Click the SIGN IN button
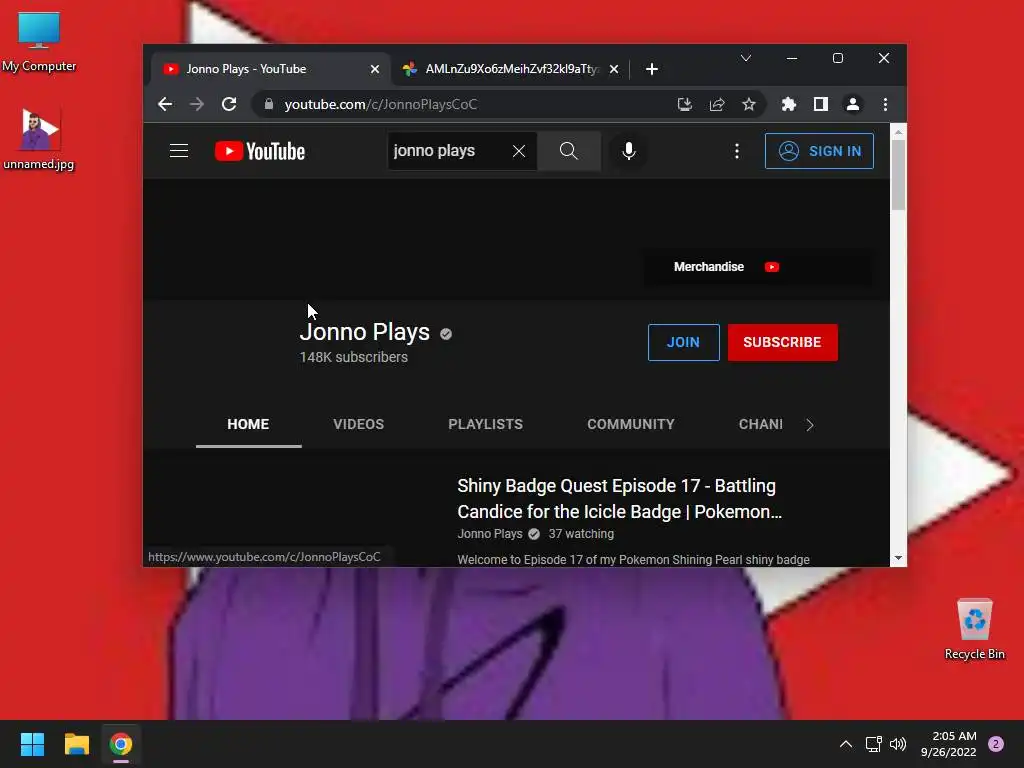The width and height of the screenshot is (1024, 768). tap(819, 151)
